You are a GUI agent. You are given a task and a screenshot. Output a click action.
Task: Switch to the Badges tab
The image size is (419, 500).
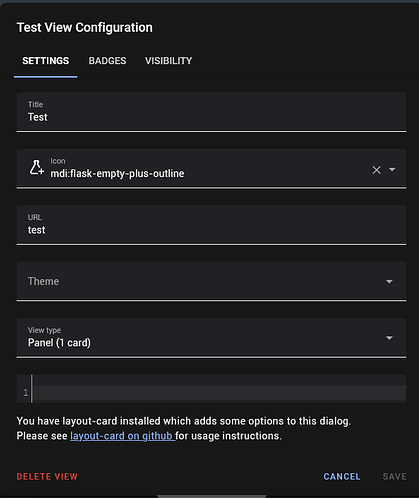pos(107,61)
